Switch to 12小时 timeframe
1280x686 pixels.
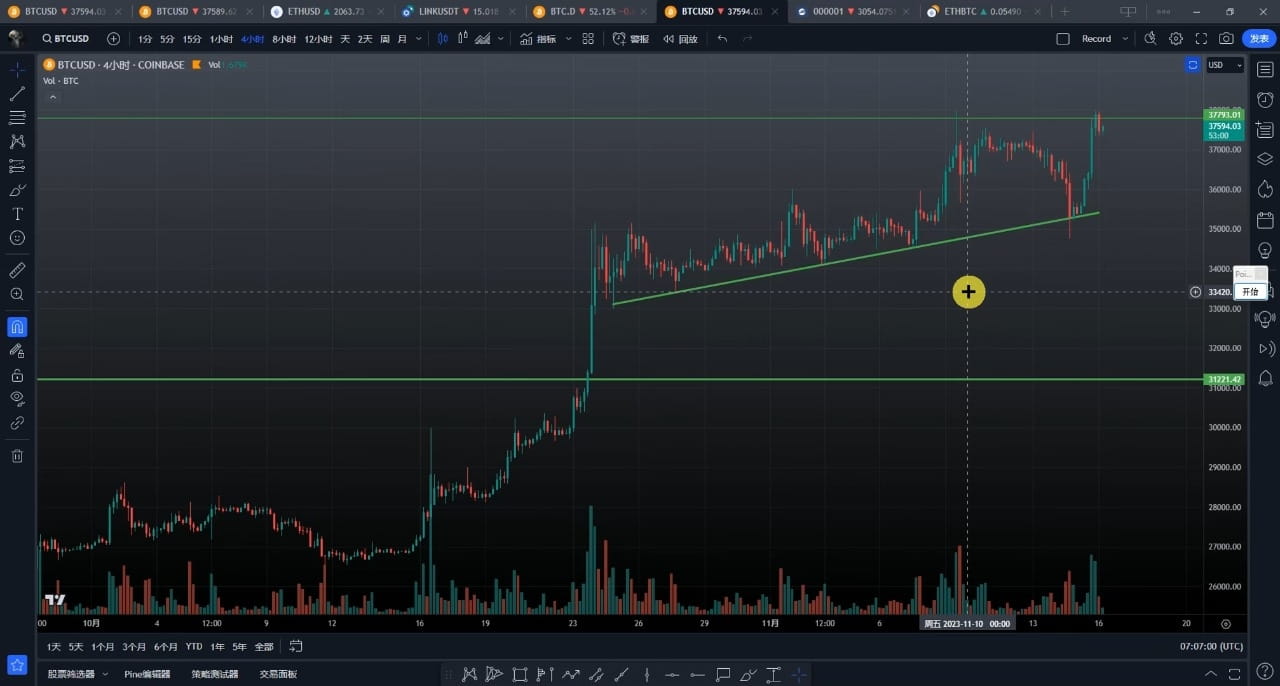318,39
